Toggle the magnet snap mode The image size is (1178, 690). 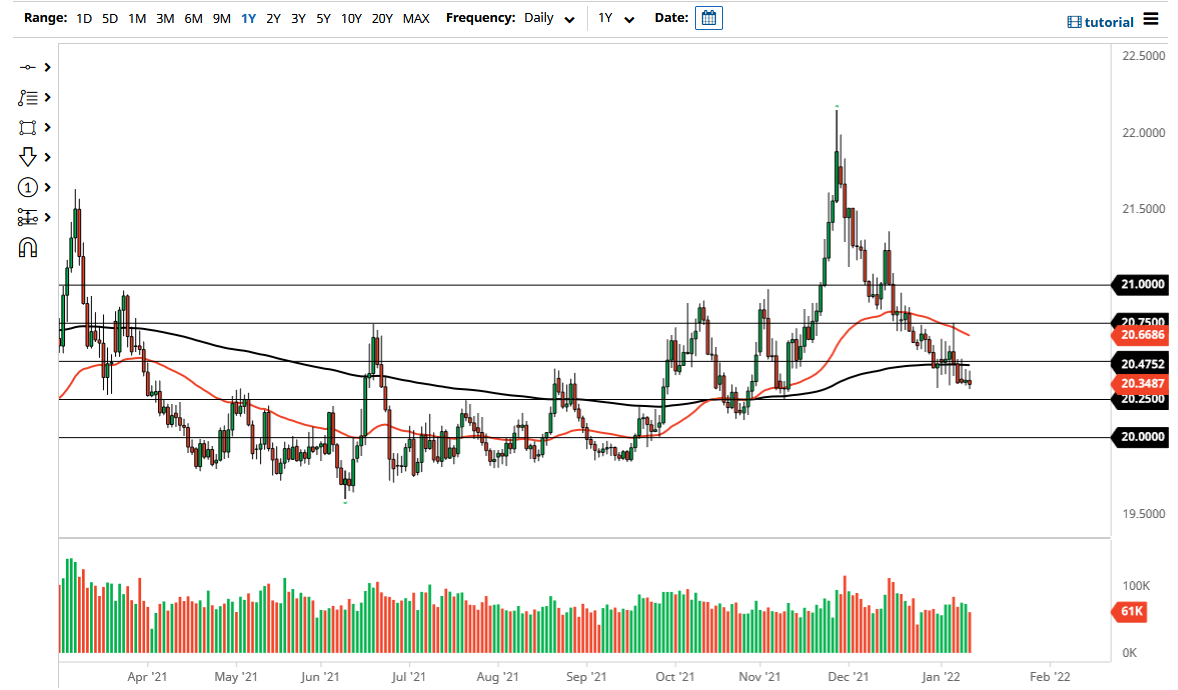tap(28, 247)
